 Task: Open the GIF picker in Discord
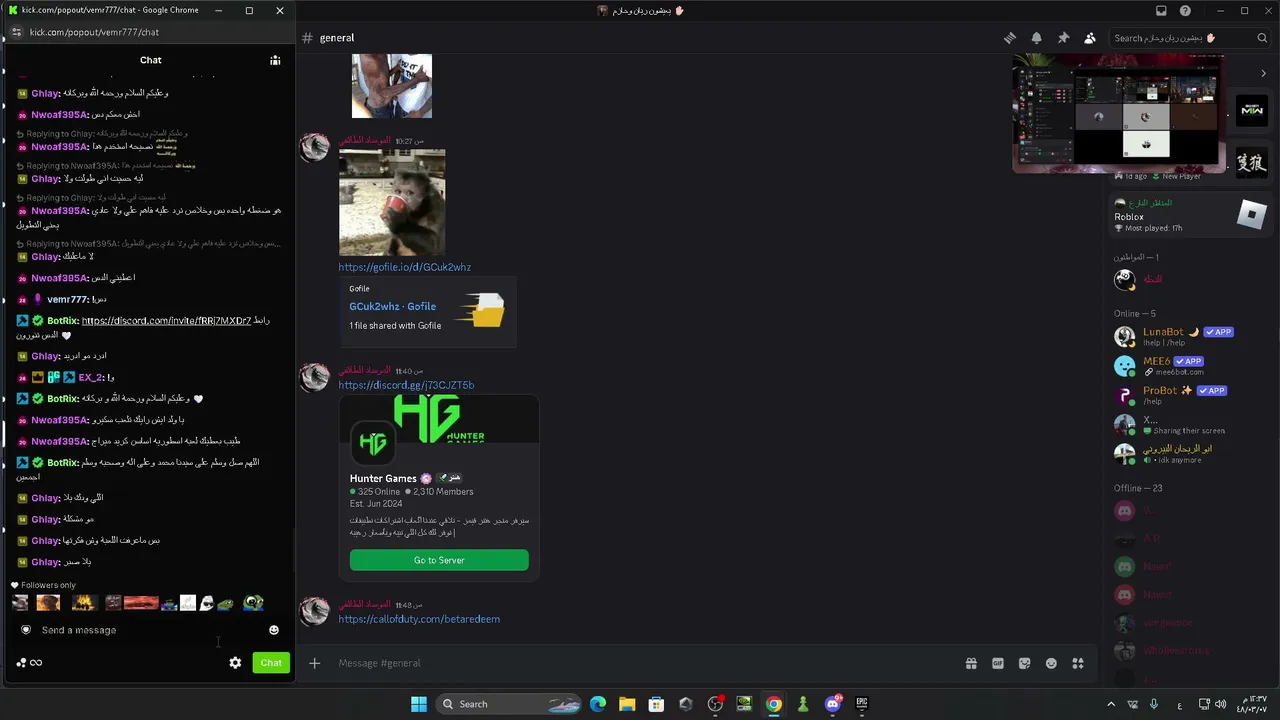[997, 663]
